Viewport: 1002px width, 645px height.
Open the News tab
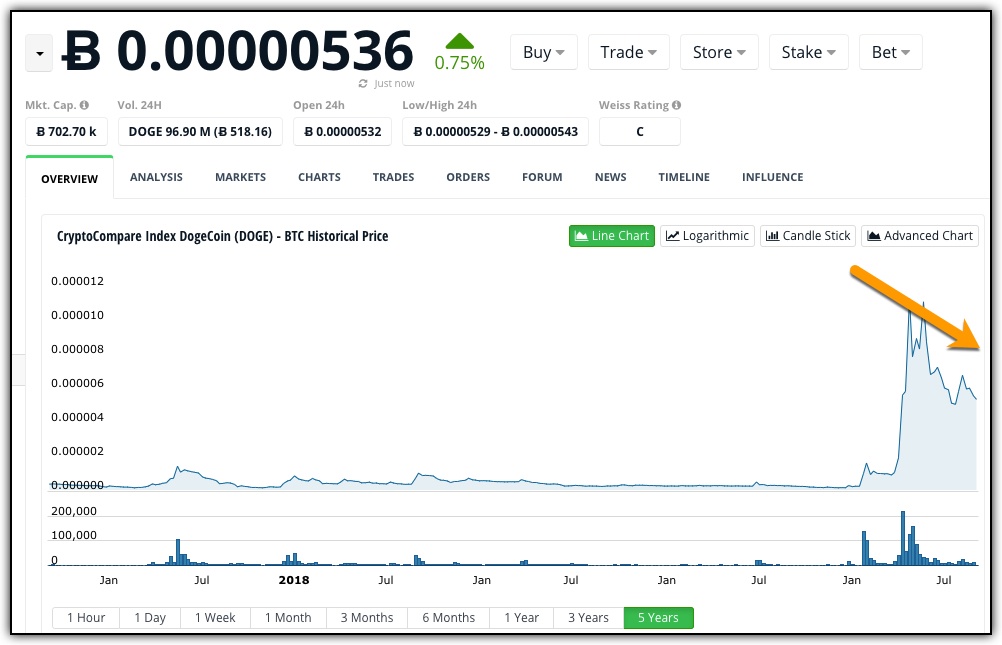610,177
